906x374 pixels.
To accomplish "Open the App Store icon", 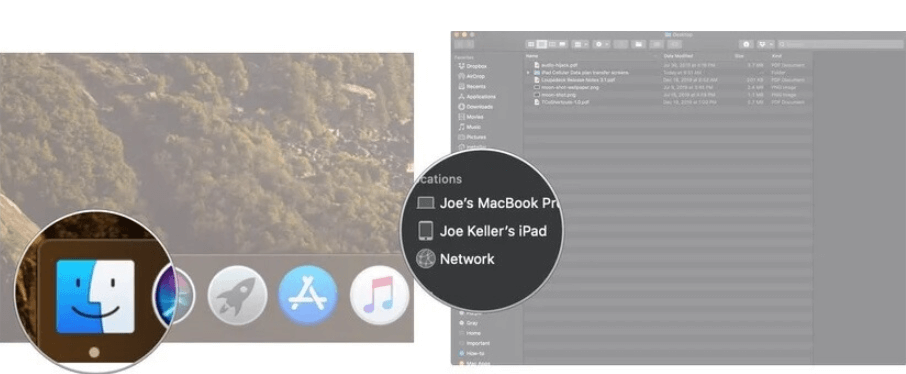I will pyautogui.click(x=308, y=296).
